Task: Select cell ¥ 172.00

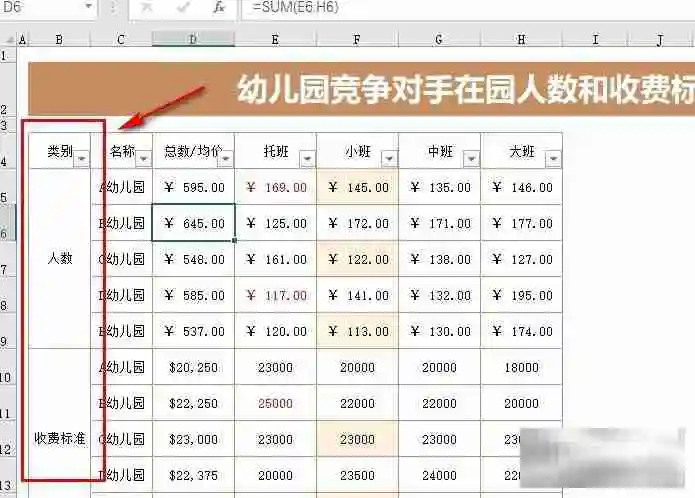Action: coord(357,223)
